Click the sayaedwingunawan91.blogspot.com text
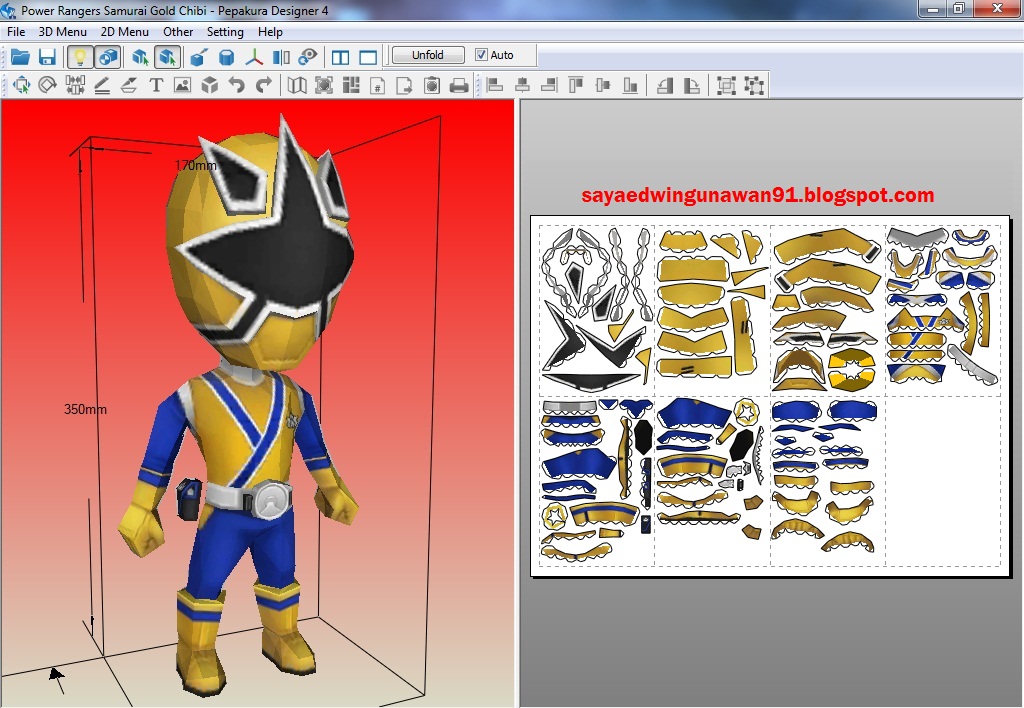 pos(758,195)
